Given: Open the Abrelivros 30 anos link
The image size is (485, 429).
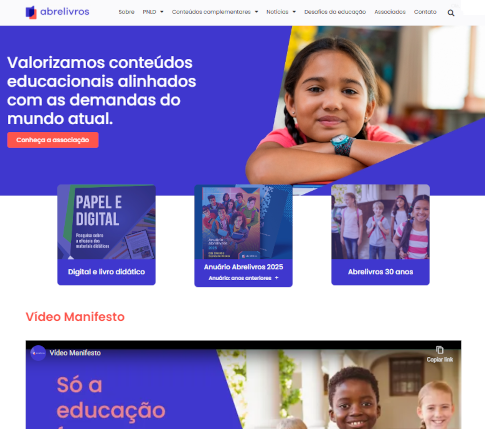Looking at the screenshot, I should tap(380, 272).
